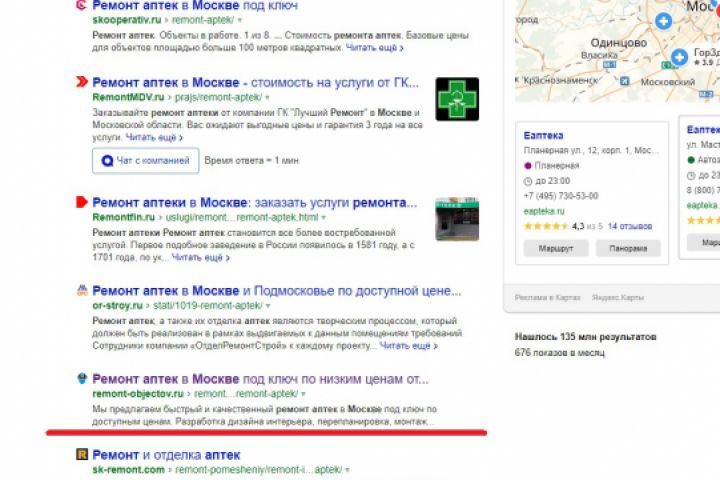Open dropdown arrow beside RemontMDV.ru prajs URL
Viewport: 720px width, 480px height.
click(x=267, y=97)
